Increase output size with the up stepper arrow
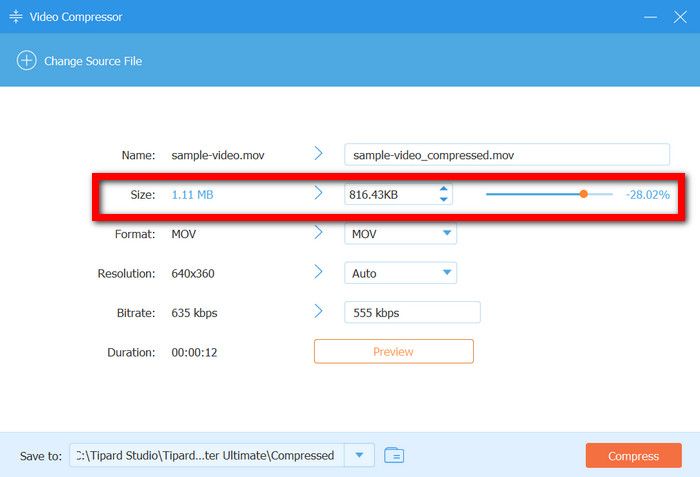This screenshot has width=700, height=477. 443,188
